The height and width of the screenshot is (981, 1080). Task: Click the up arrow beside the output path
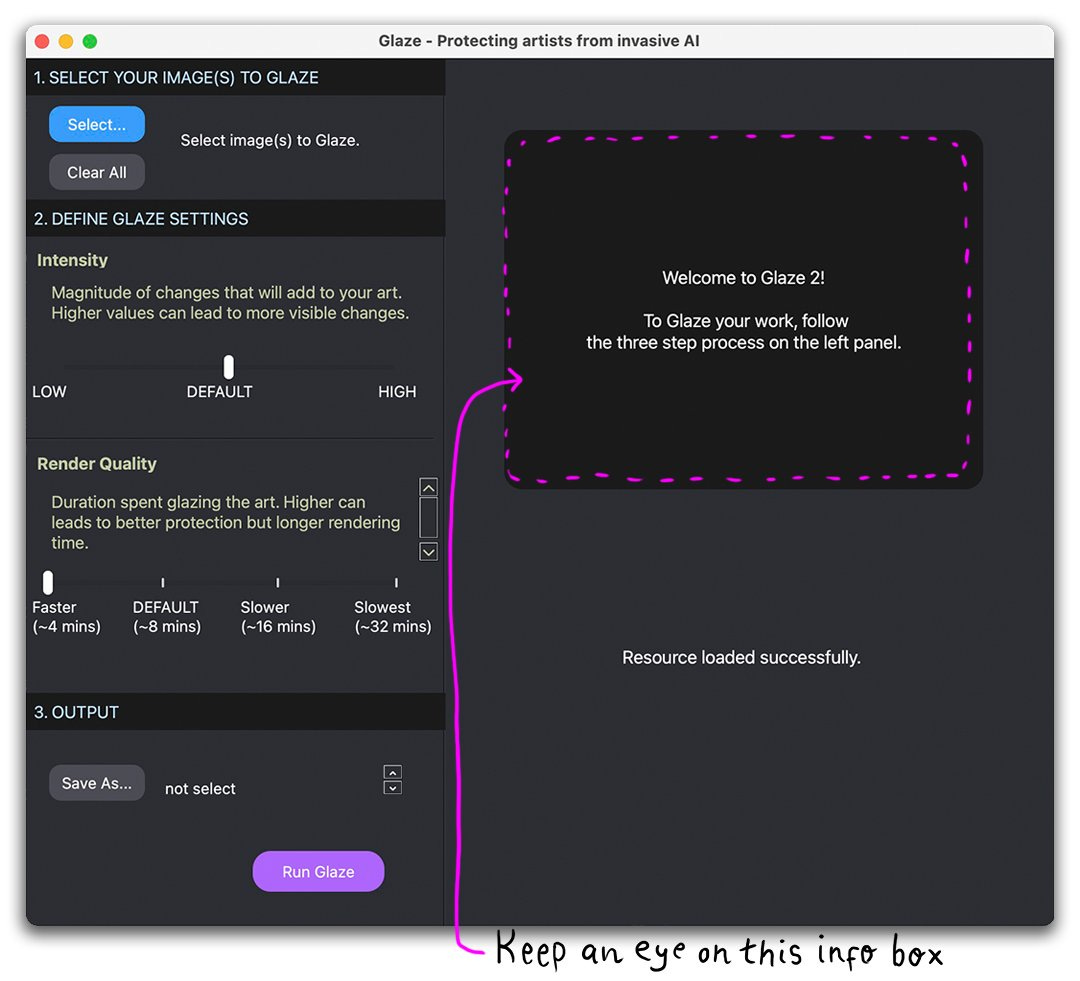tap(393, 772)
